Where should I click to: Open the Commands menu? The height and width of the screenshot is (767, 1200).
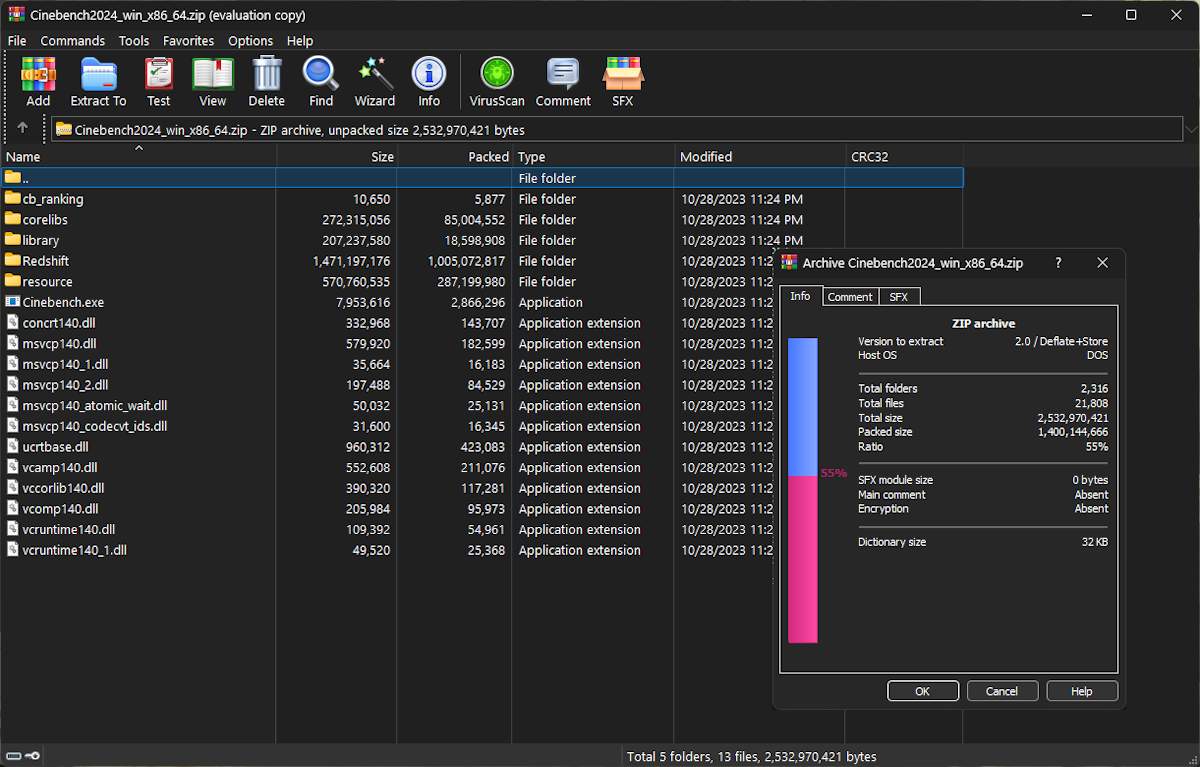72,41
